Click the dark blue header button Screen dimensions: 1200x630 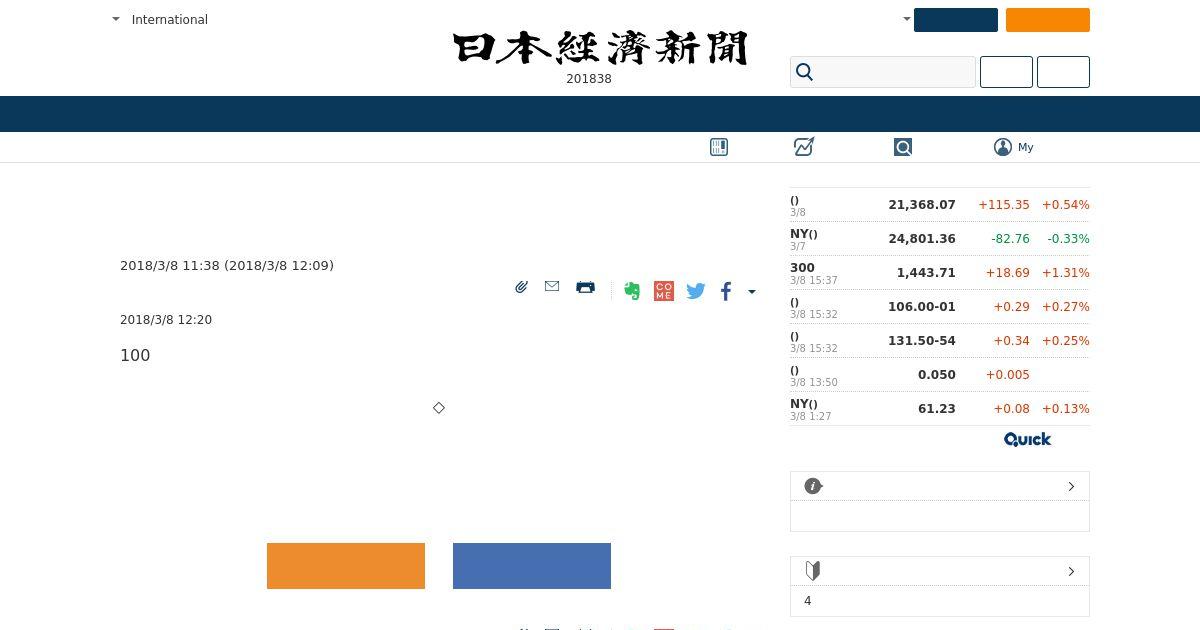[956, 20]
